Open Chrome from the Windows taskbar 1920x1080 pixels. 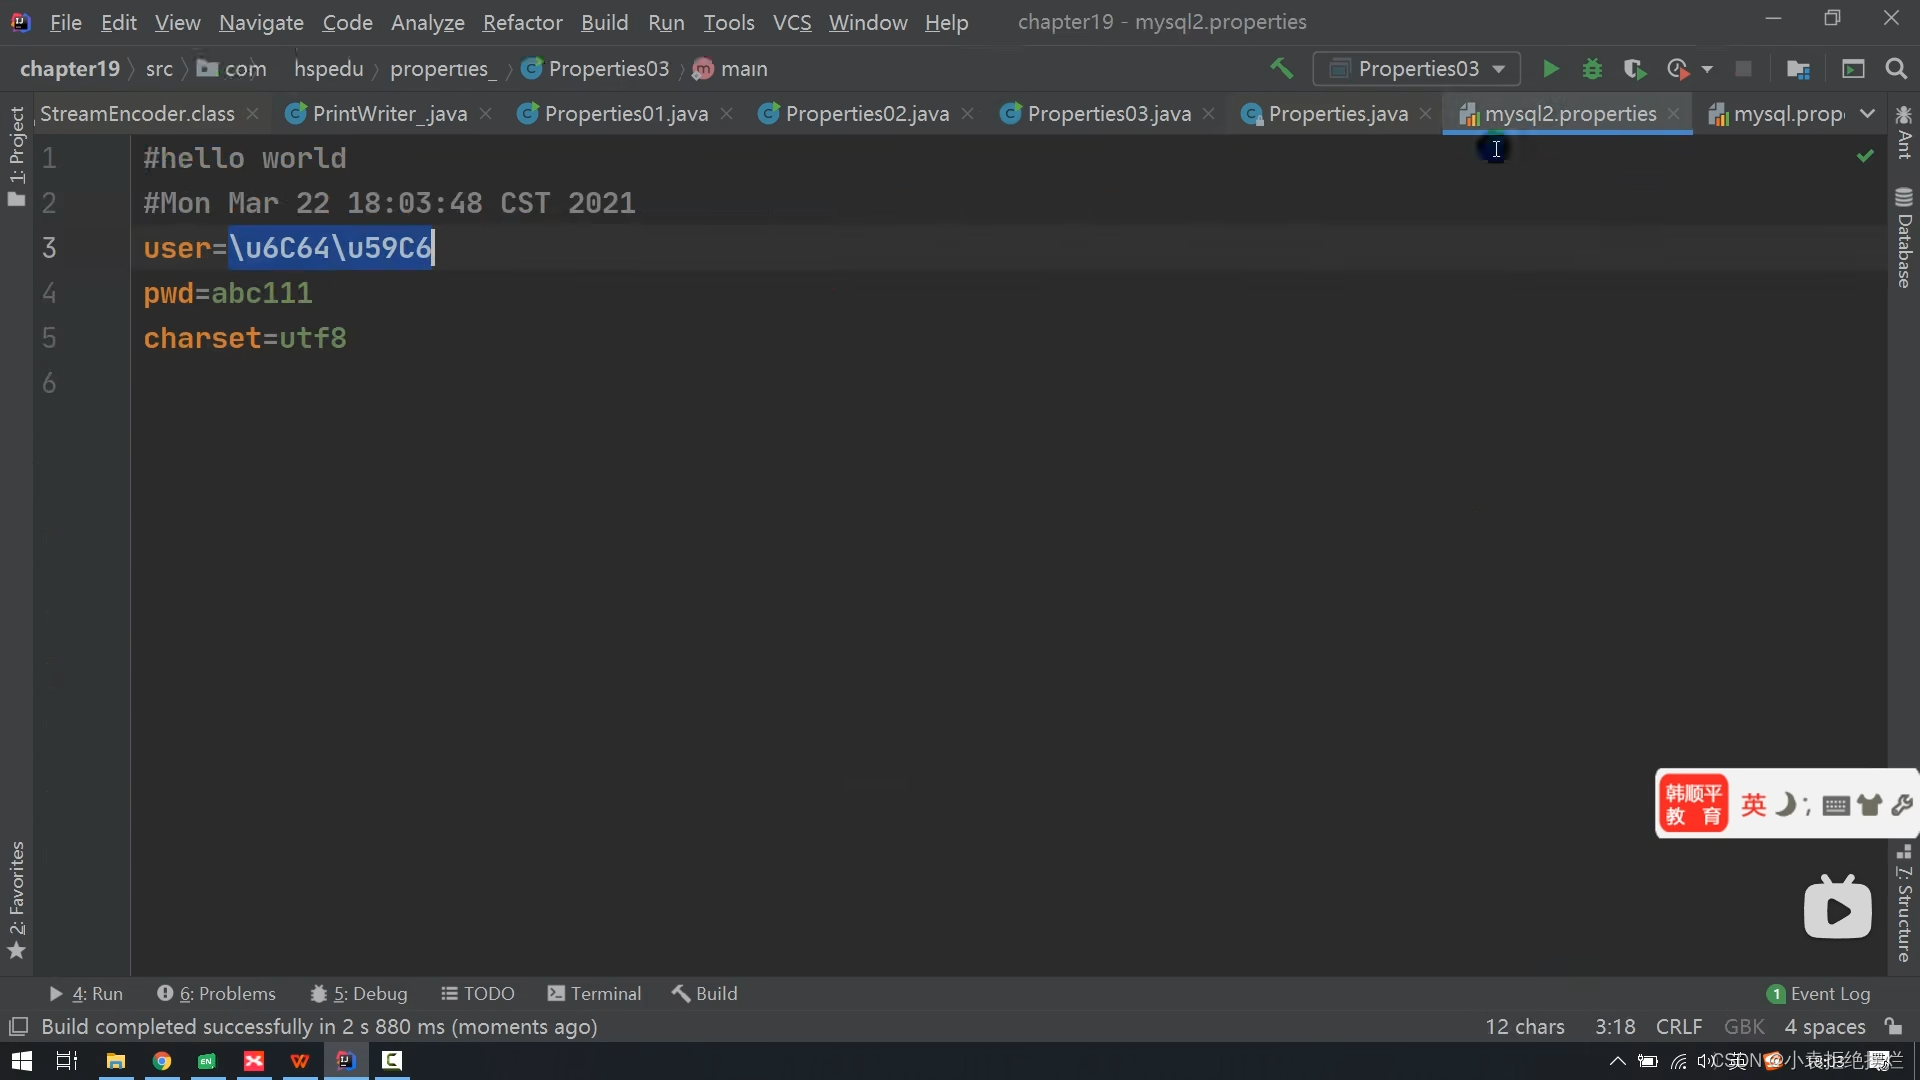162,1061
